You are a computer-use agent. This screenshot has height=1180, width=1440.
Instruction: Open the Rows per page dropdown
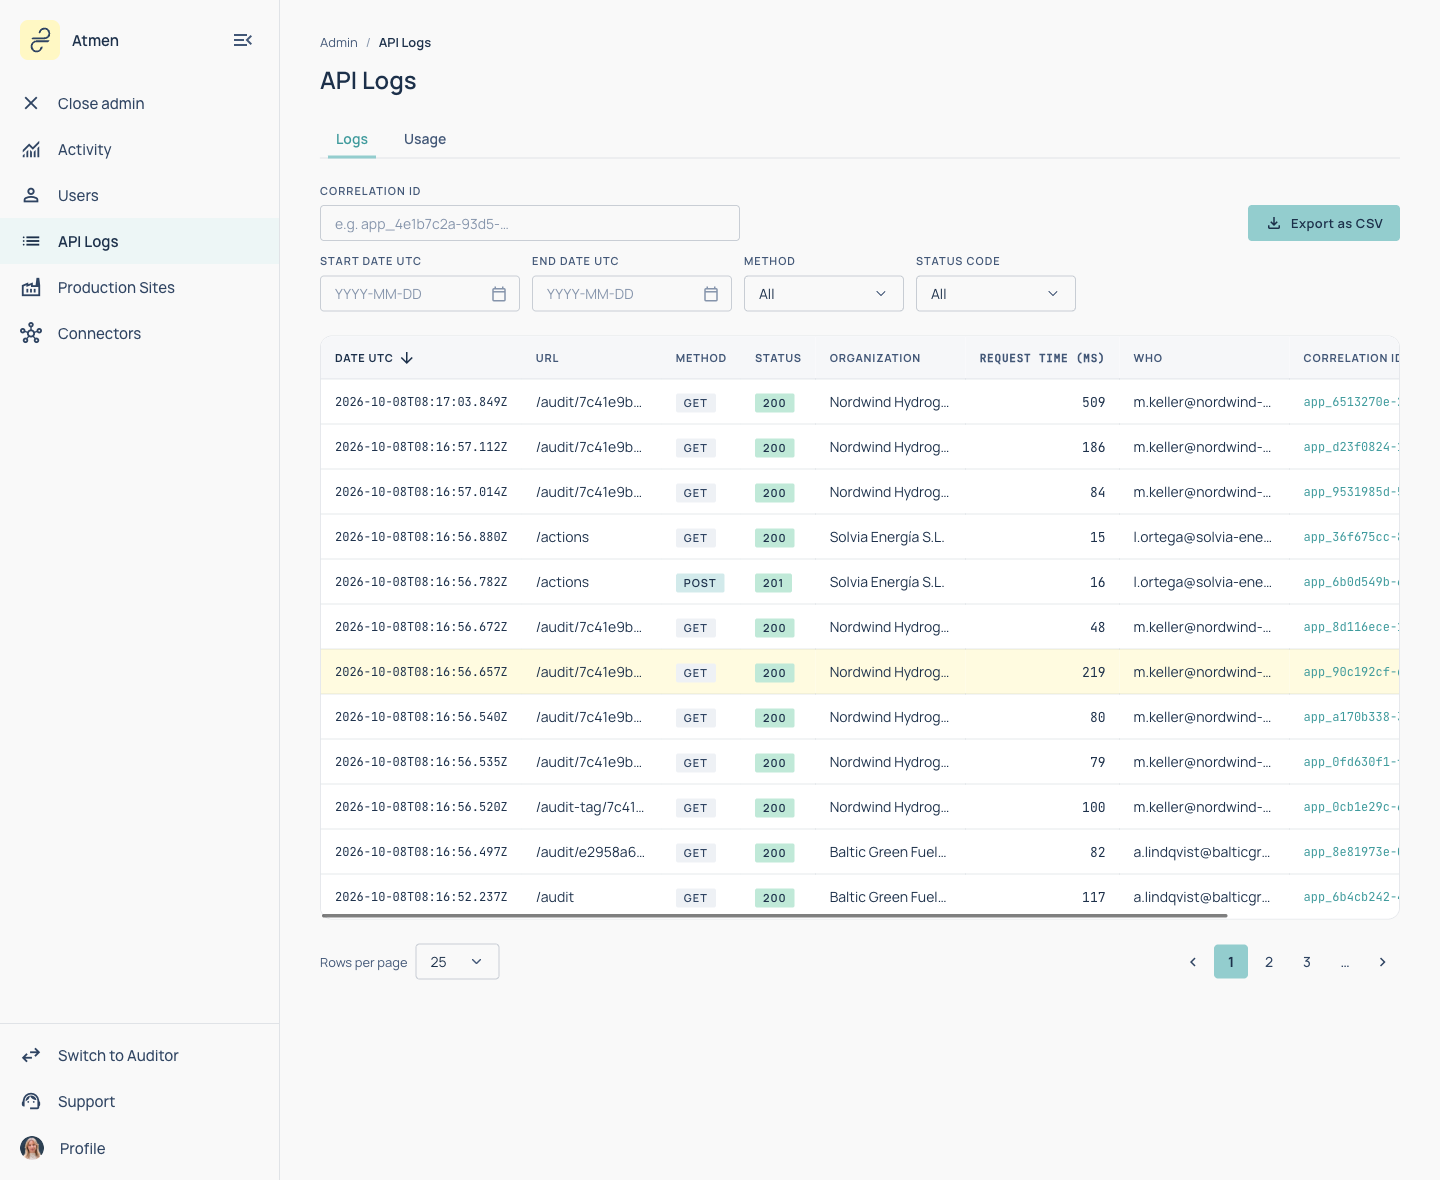pyautogui.click(x=457, y=962)
